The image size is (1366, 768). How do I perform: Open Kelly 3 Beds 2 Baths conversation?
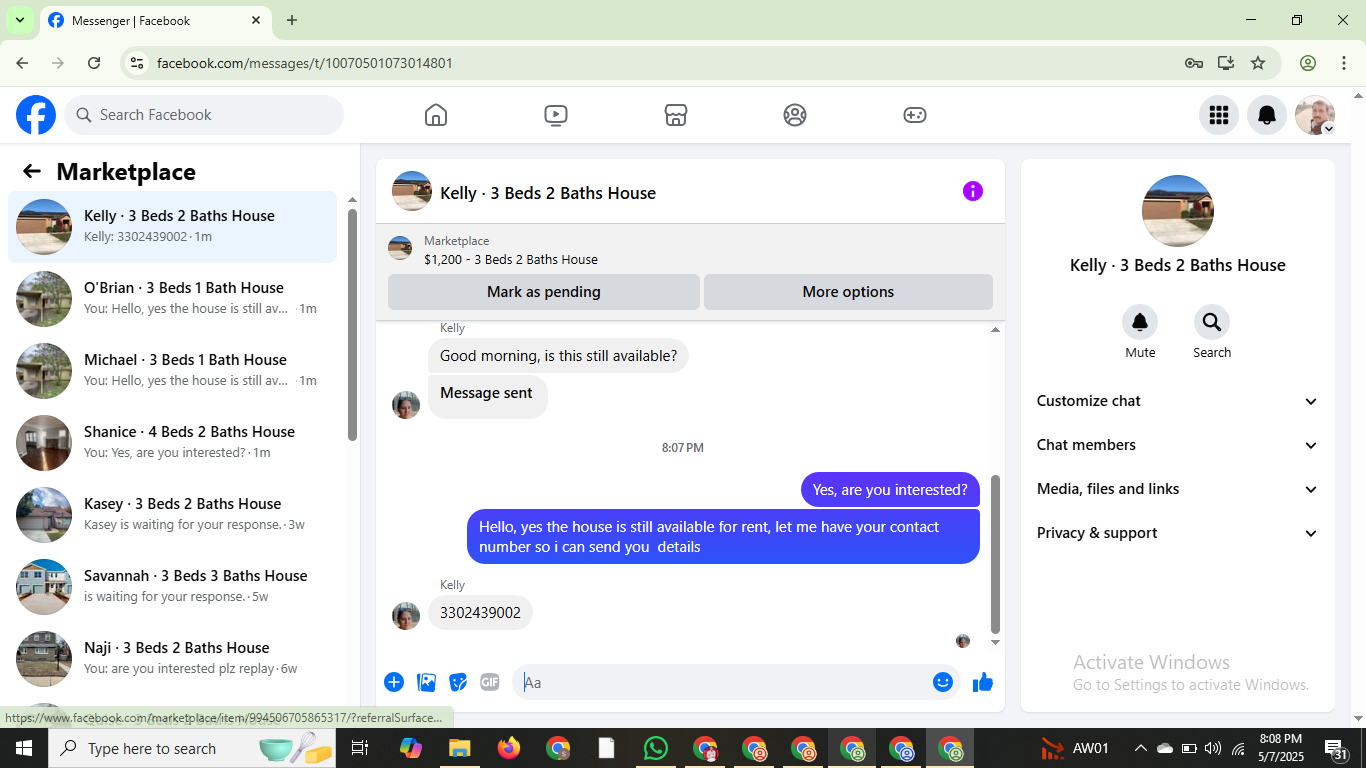[x=173, y=227]
